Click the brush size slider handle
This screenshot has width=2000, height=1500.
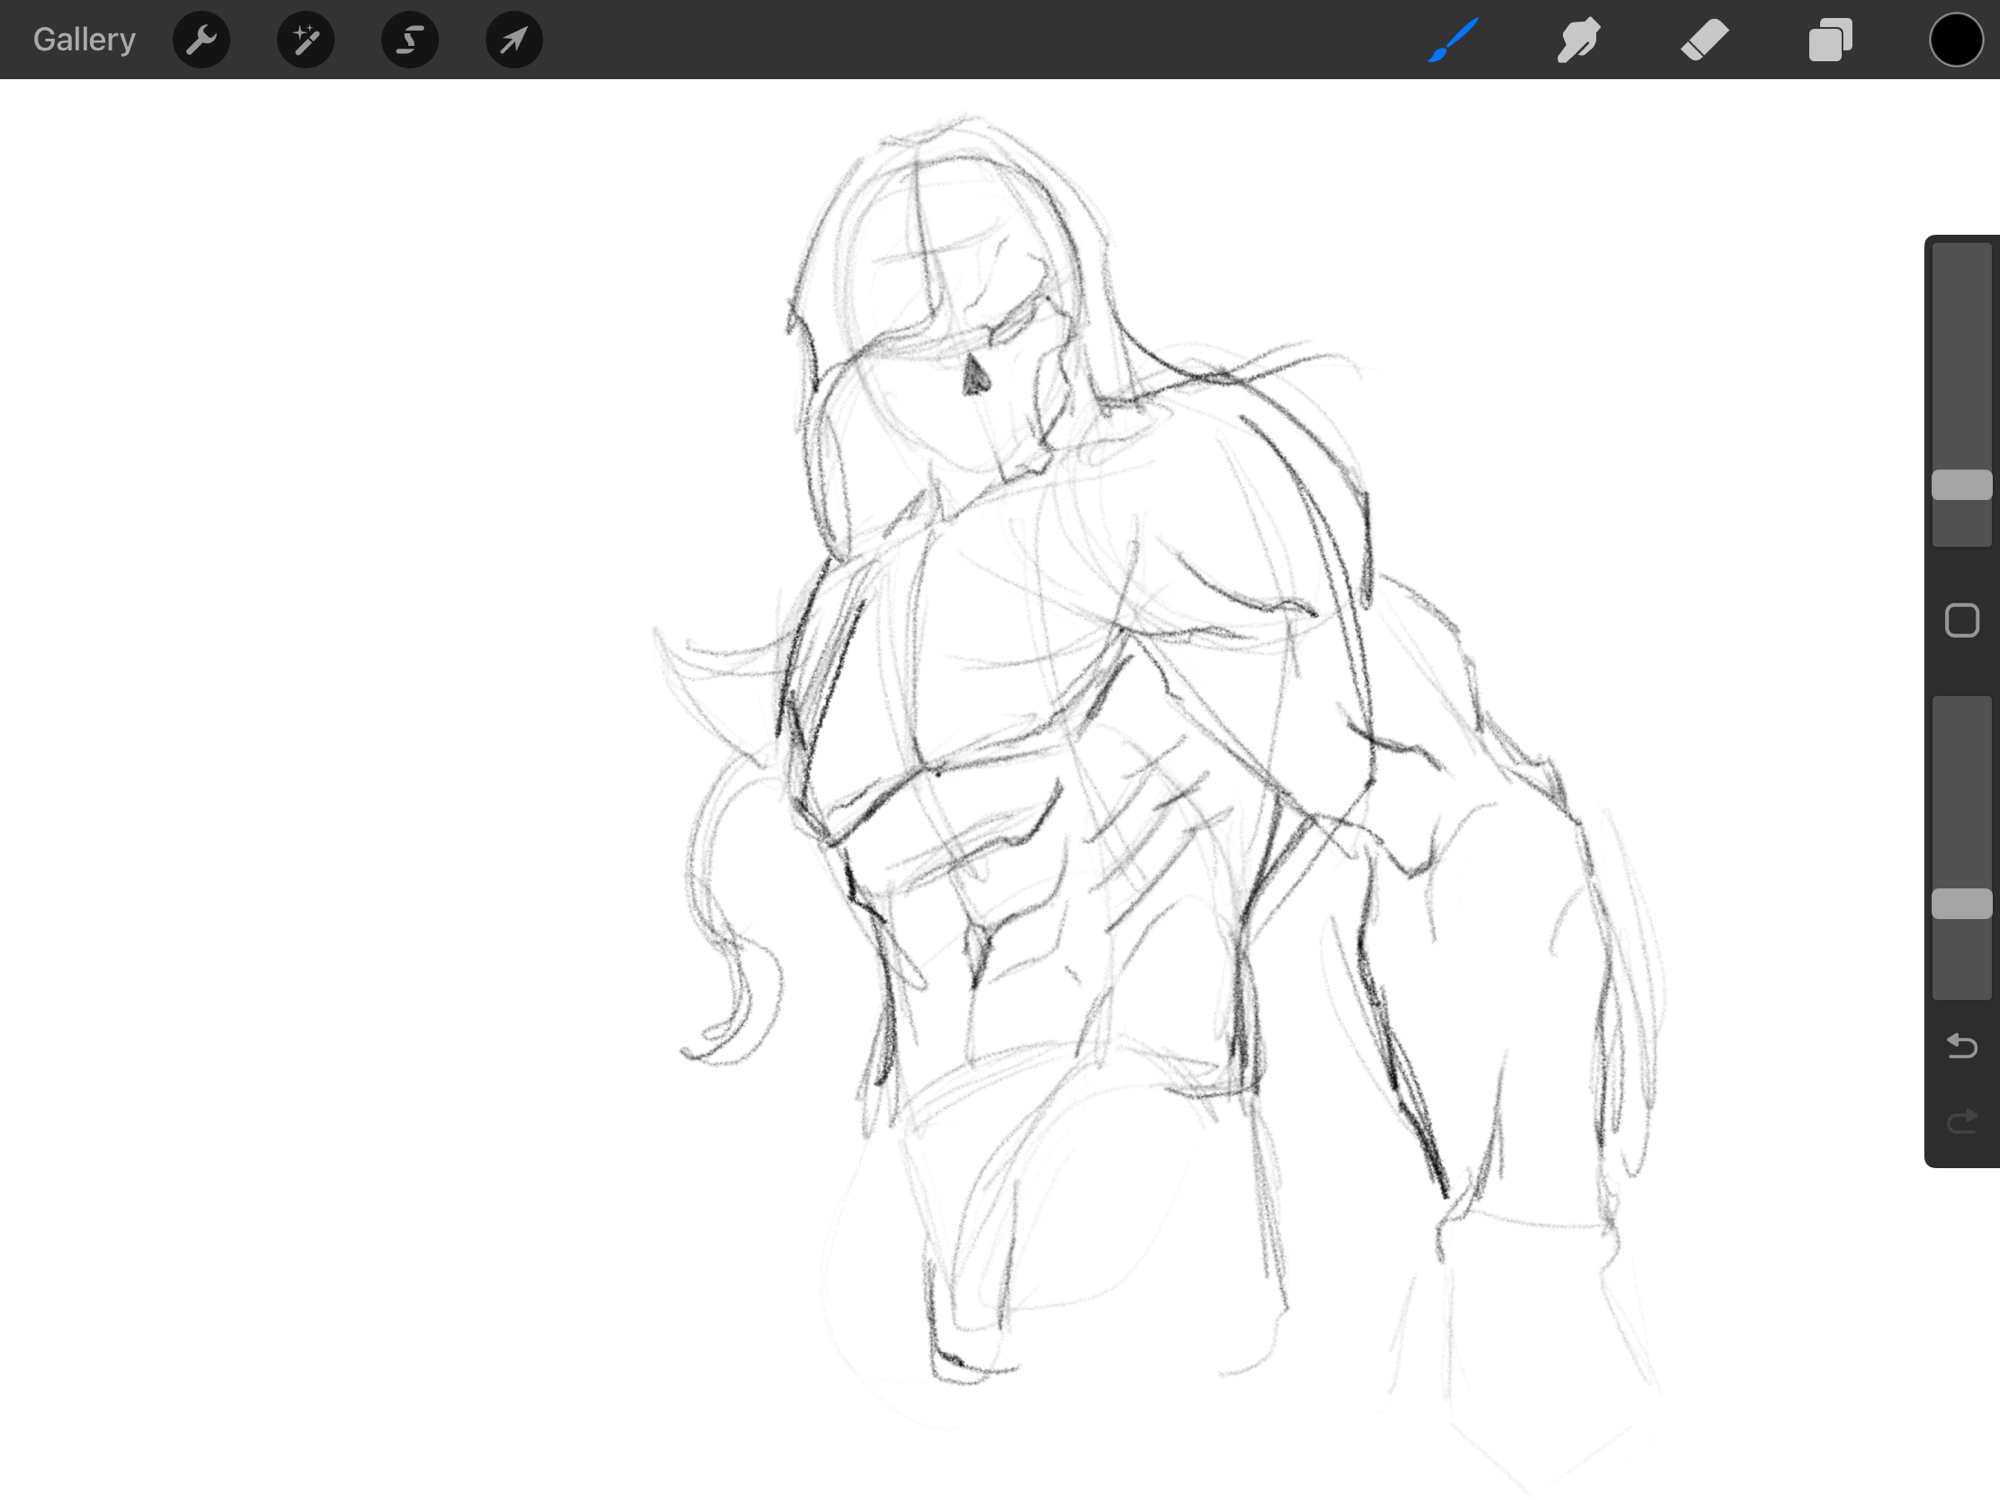point(1961,485)
